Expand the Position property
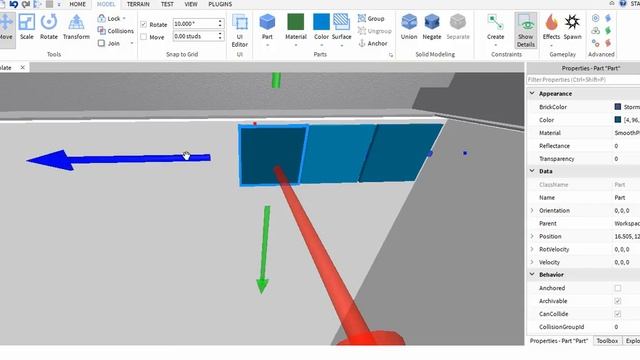 coord(532,236)
